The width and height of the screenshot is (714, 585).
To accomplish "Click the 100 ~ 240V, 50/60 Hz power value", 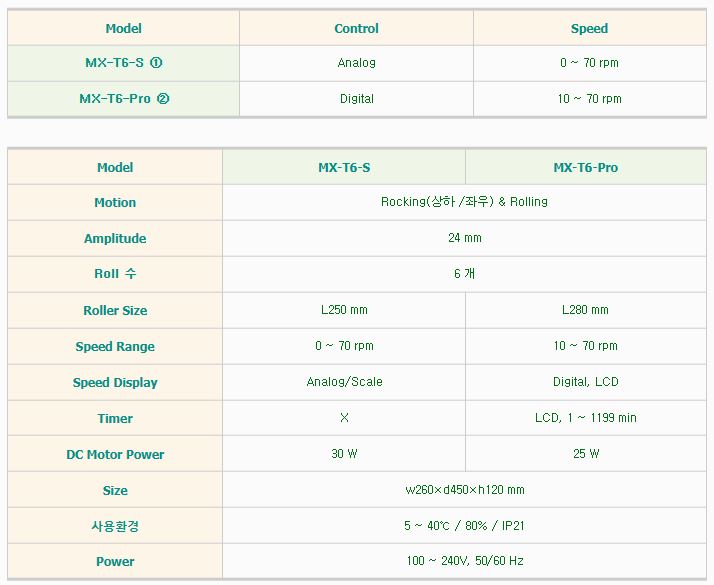I will pos(464,562).
